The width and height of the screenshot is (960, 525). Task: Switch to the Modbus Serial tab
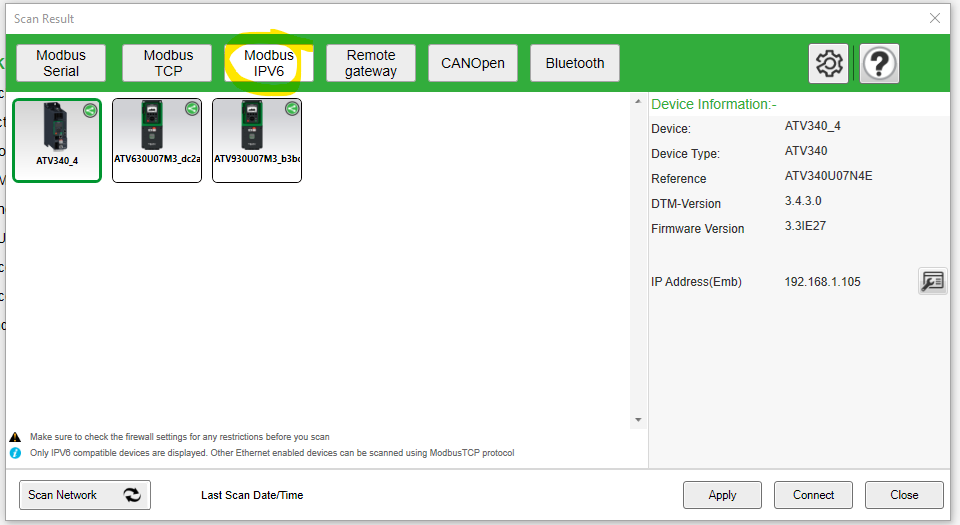click(61, 63)
